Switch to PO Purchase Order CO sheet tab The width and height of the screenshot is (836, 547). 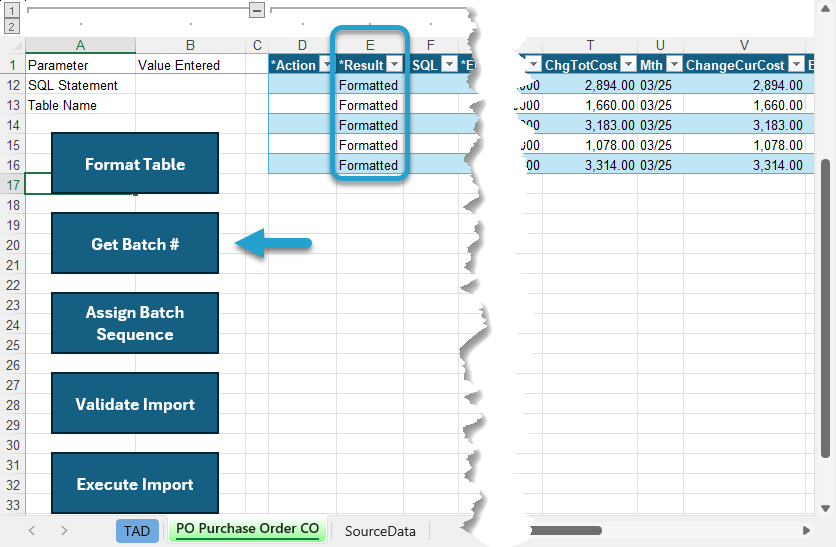coord(247,529)
